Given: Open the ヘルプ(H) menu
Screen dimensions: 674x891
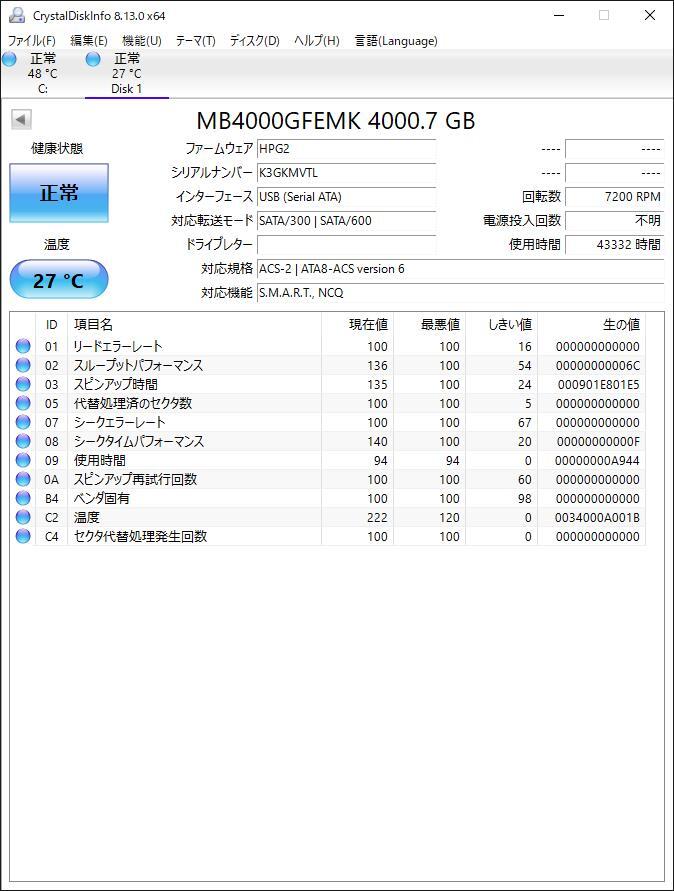Looking at the screenshot, I should point(317,40).
